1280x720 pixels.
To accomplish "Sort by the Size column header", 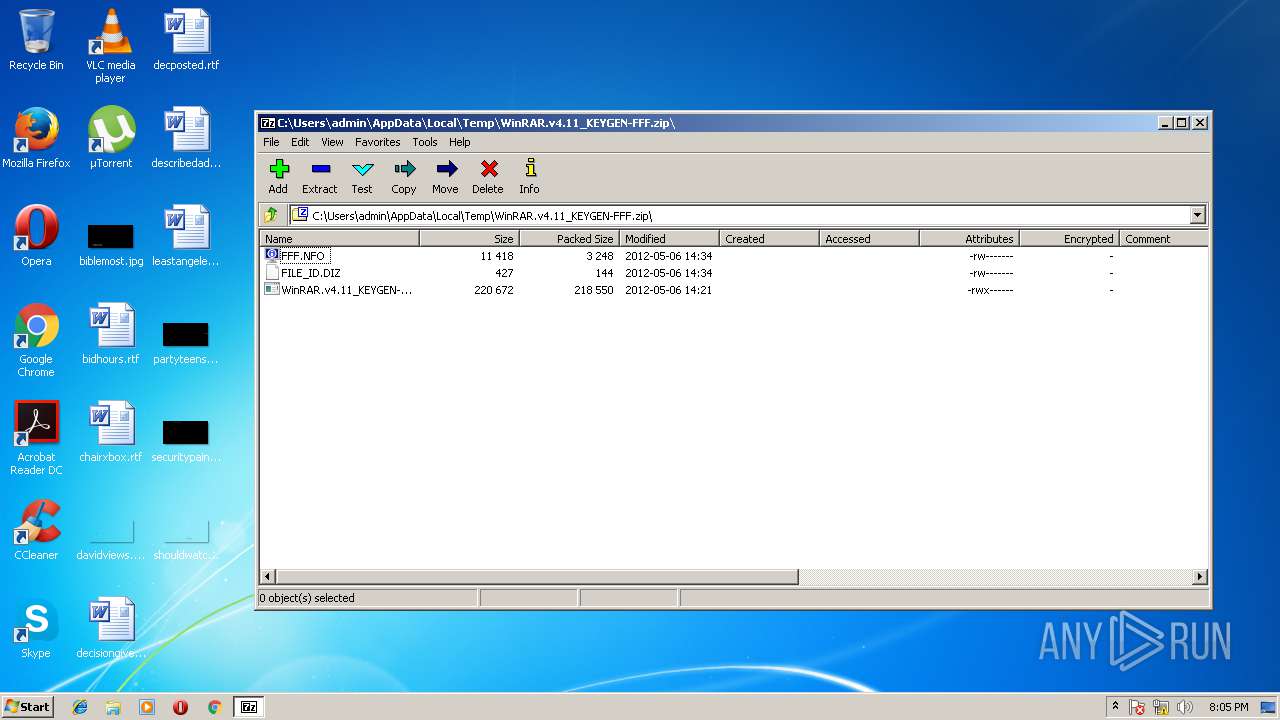I will click(470, 239).
